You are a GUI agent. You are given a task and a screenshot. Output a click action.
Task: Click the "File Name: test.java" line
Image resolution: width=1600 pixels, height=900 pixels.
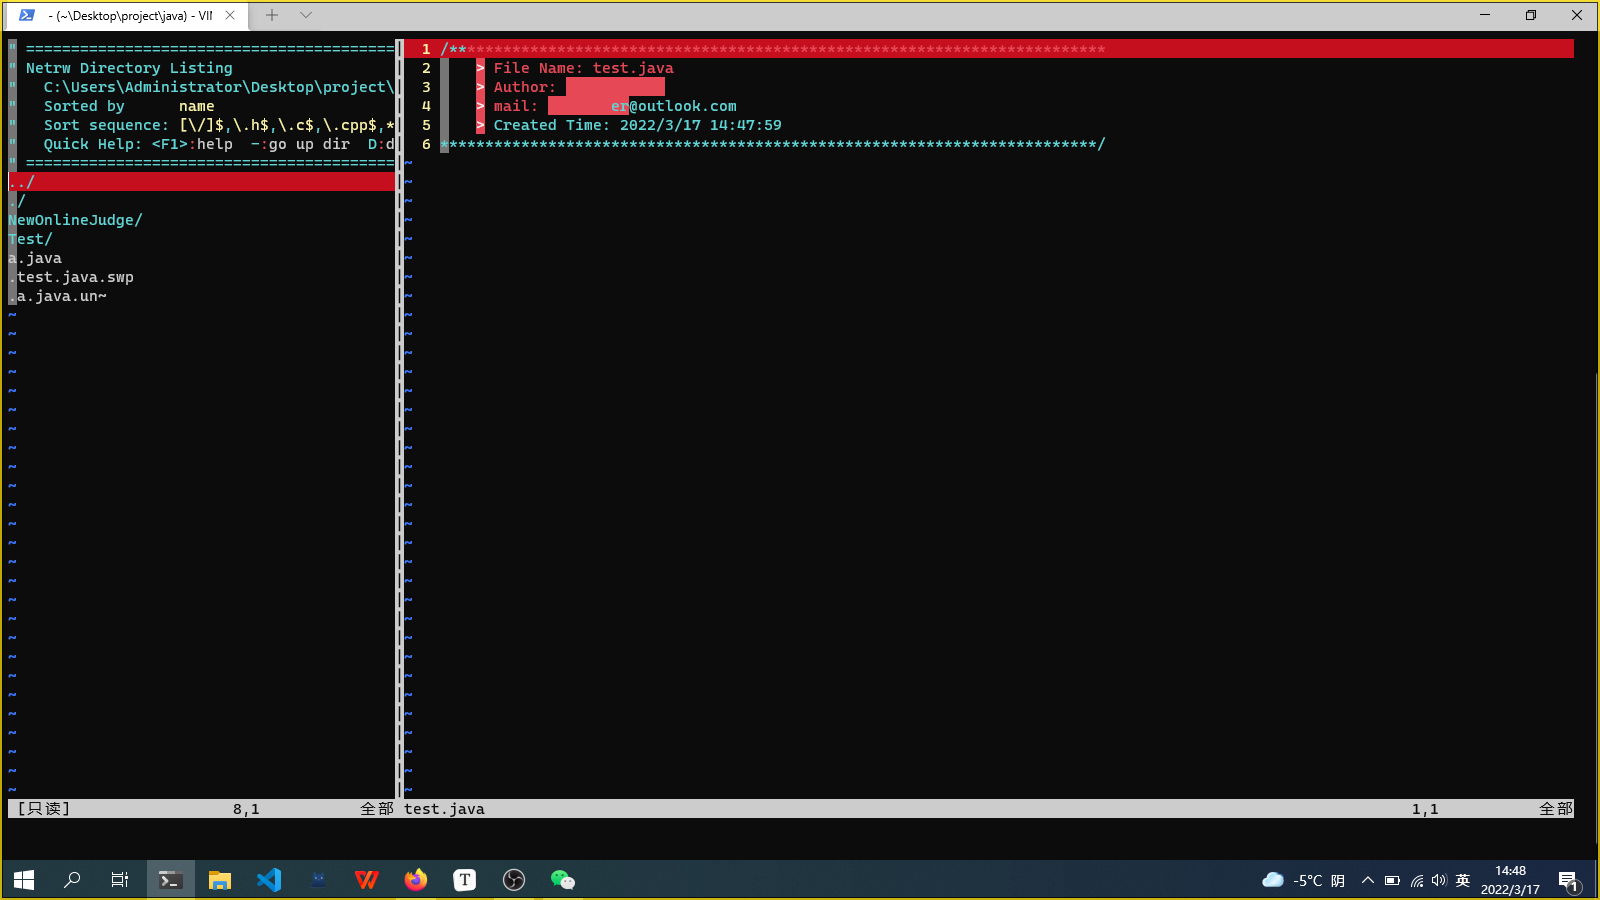click(x=583, y=68)
